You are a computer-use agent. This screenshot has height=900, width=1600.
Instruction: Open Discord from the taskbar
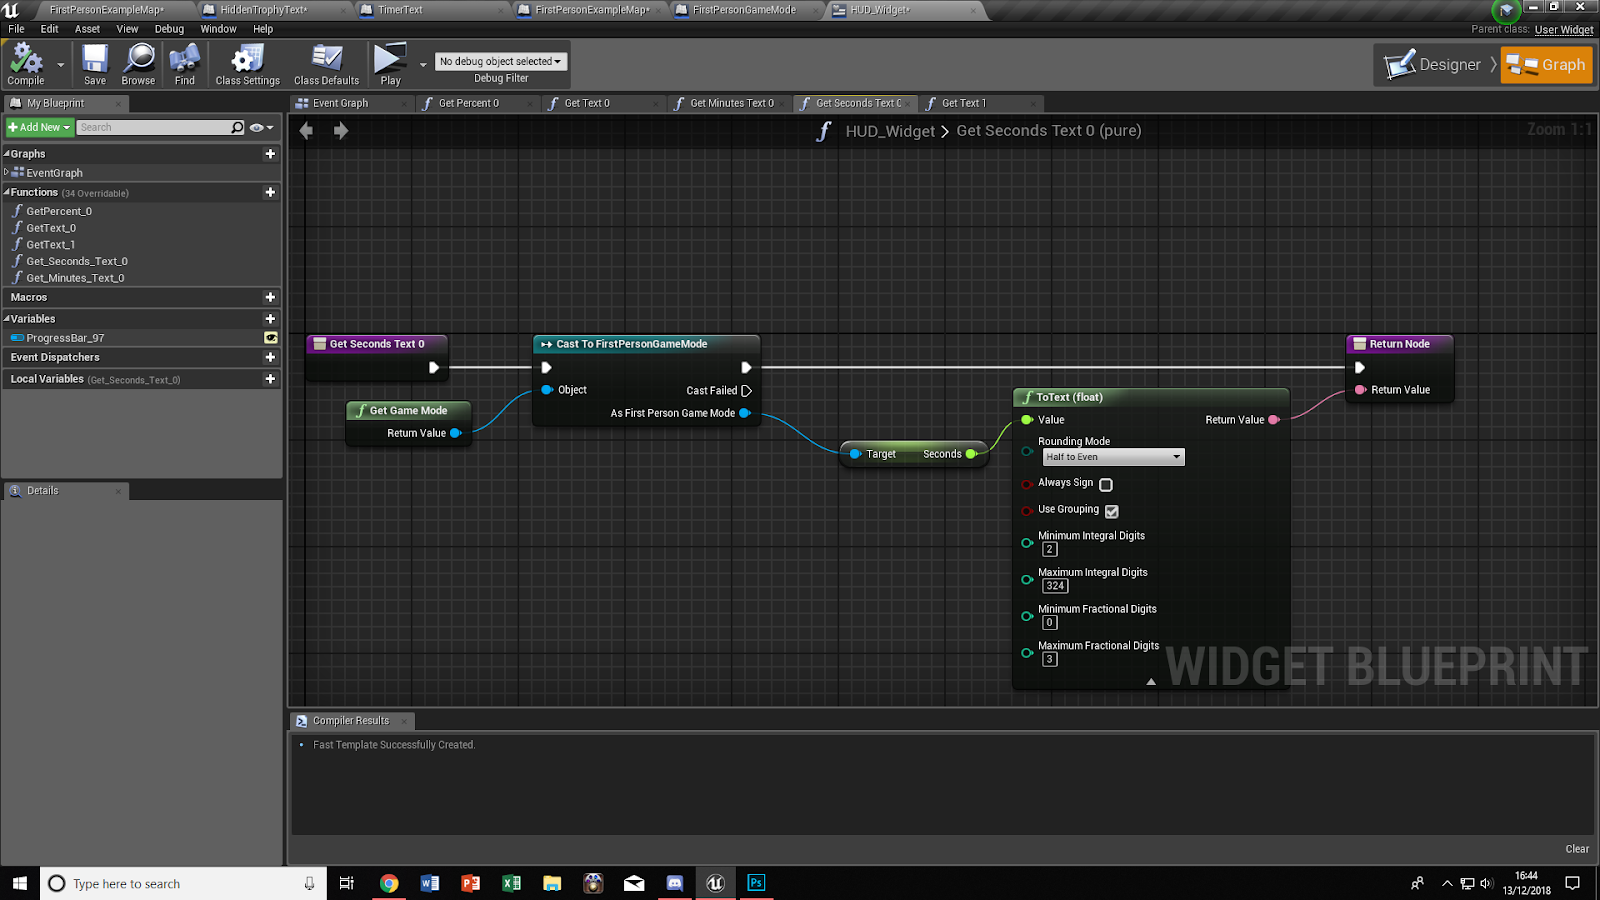674,883
